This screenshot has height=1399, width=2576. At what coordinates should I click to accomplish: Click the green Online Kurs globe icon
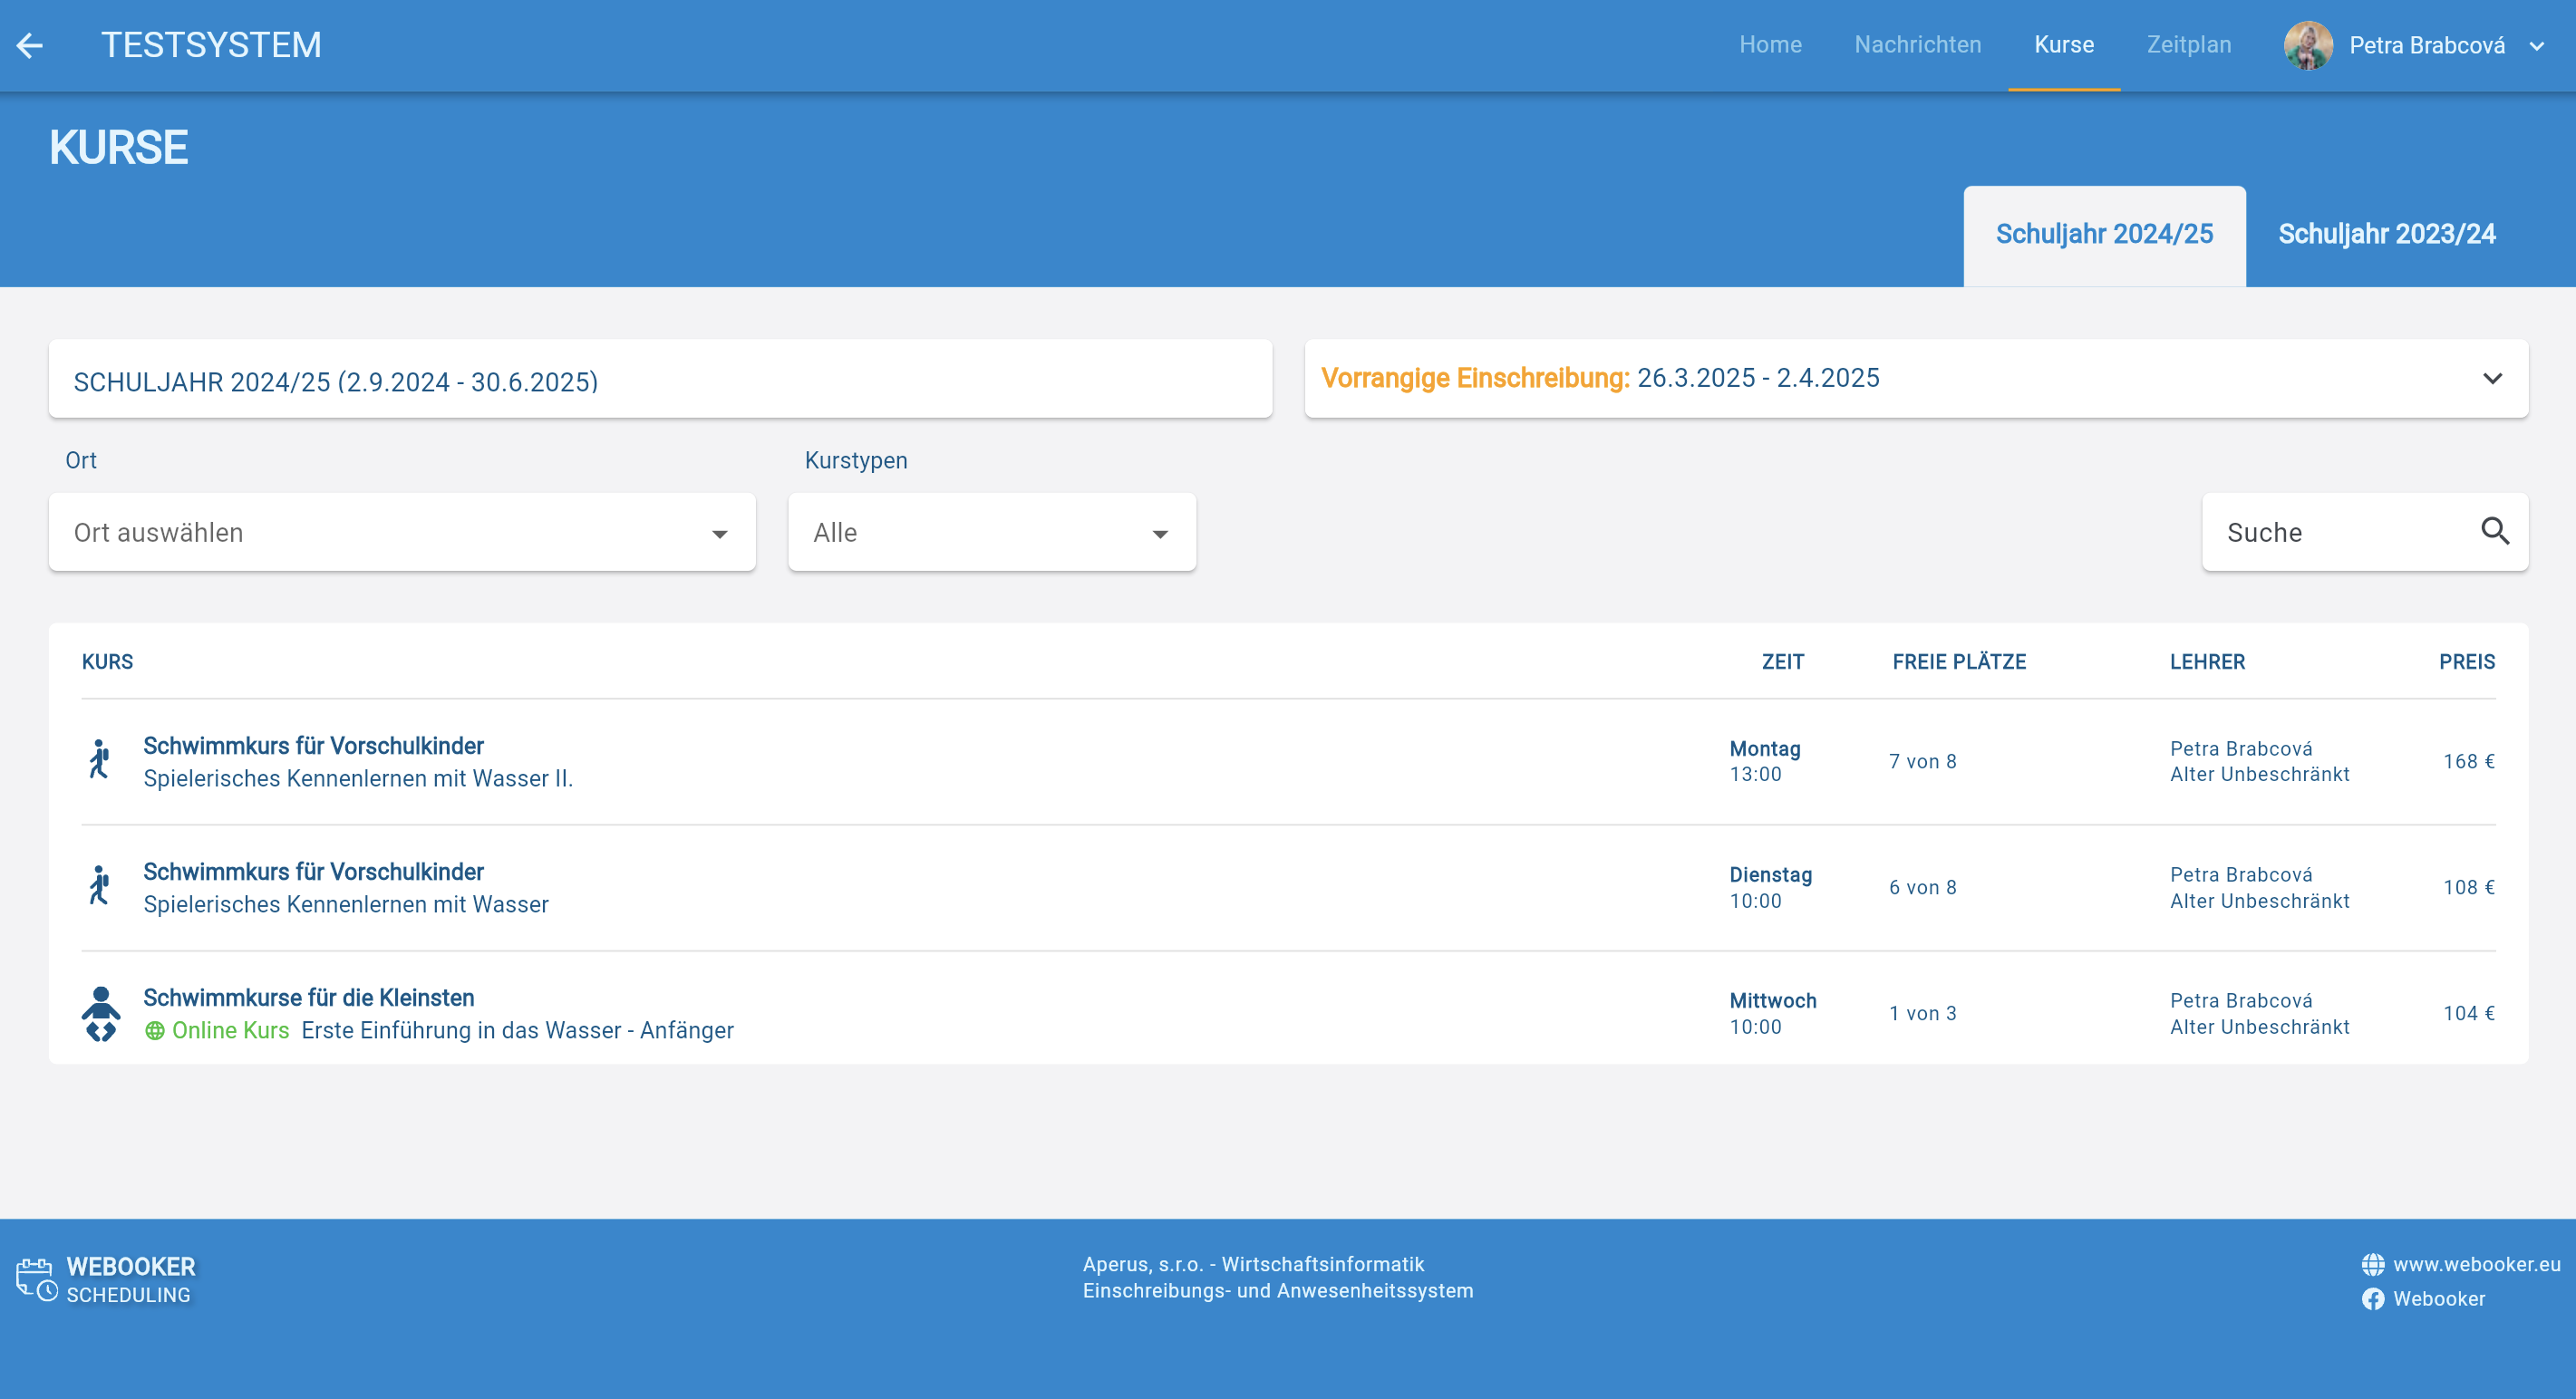pyautogui.click(x=154, y=1030)
